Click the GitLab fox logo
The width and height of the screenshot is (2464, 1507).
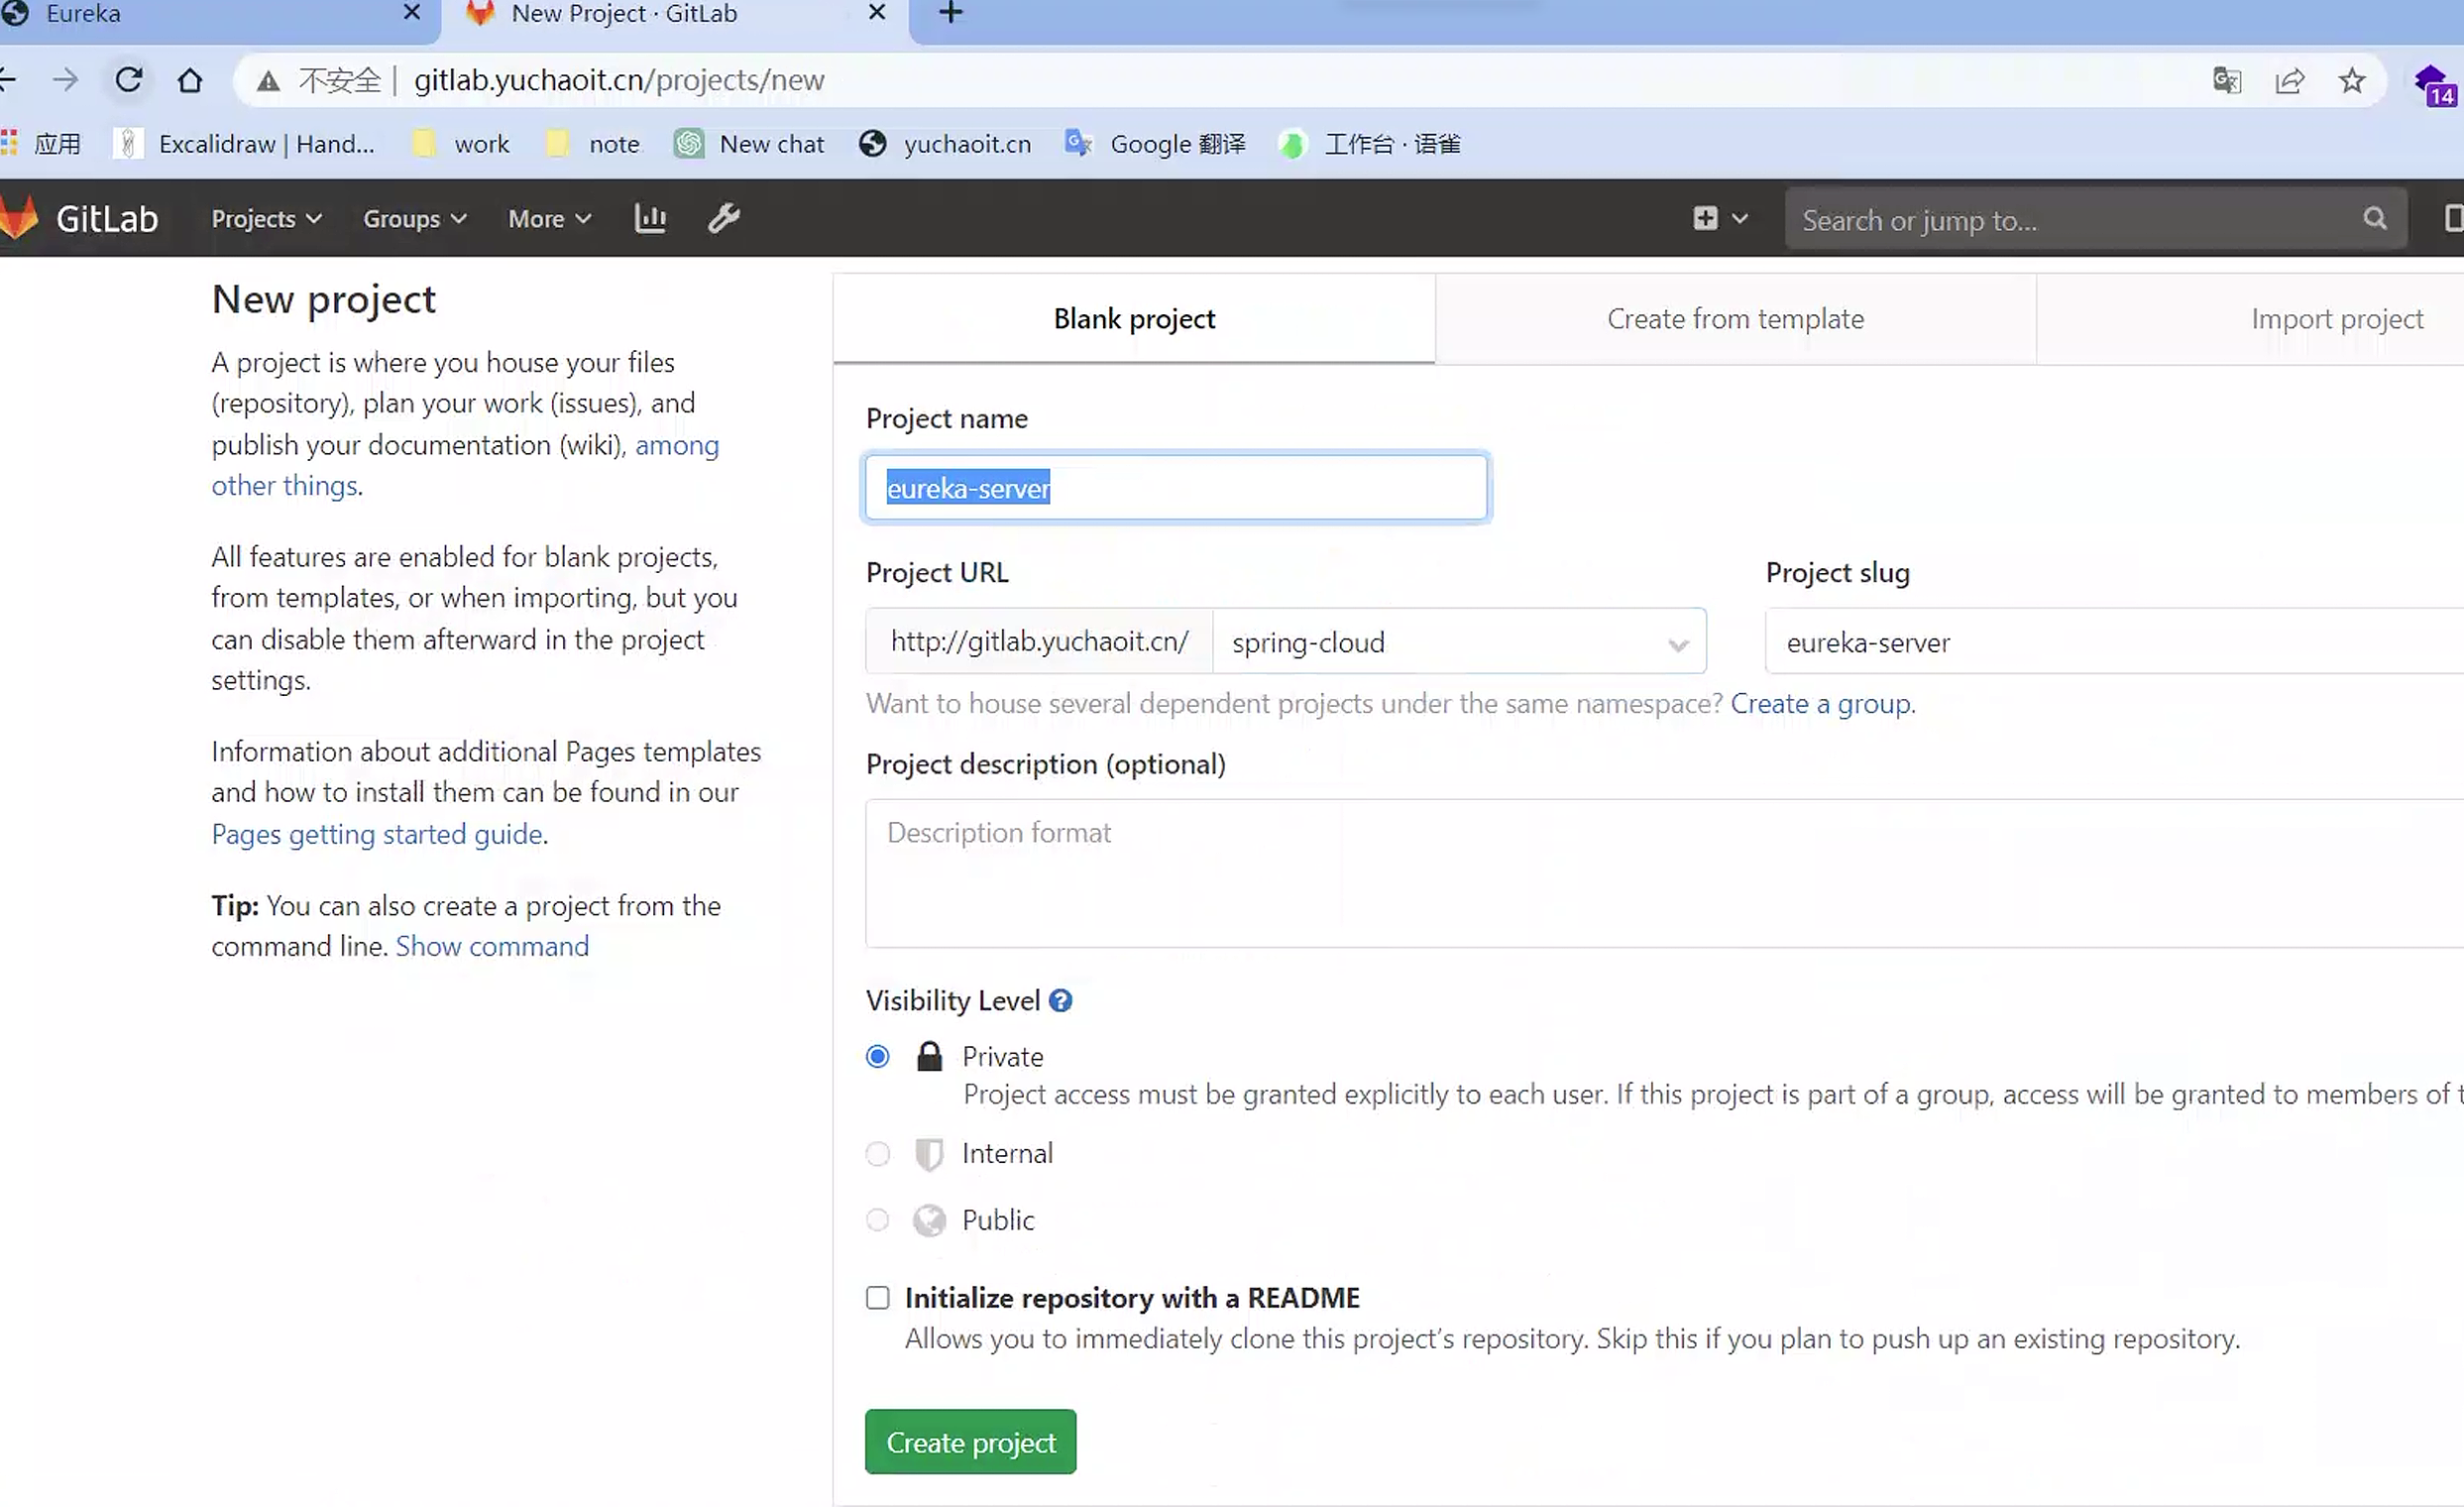pyautogui.click(x=20, y=218)
